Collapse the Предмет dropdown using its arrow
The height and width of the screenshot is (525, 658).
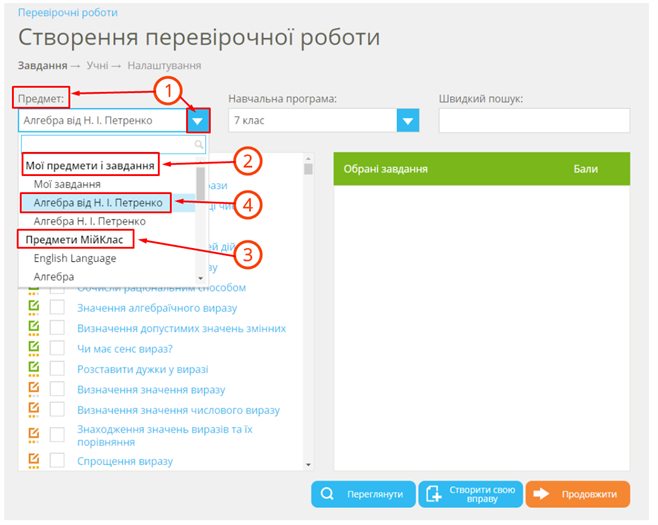pyautogui.click(x=200, y=121)
